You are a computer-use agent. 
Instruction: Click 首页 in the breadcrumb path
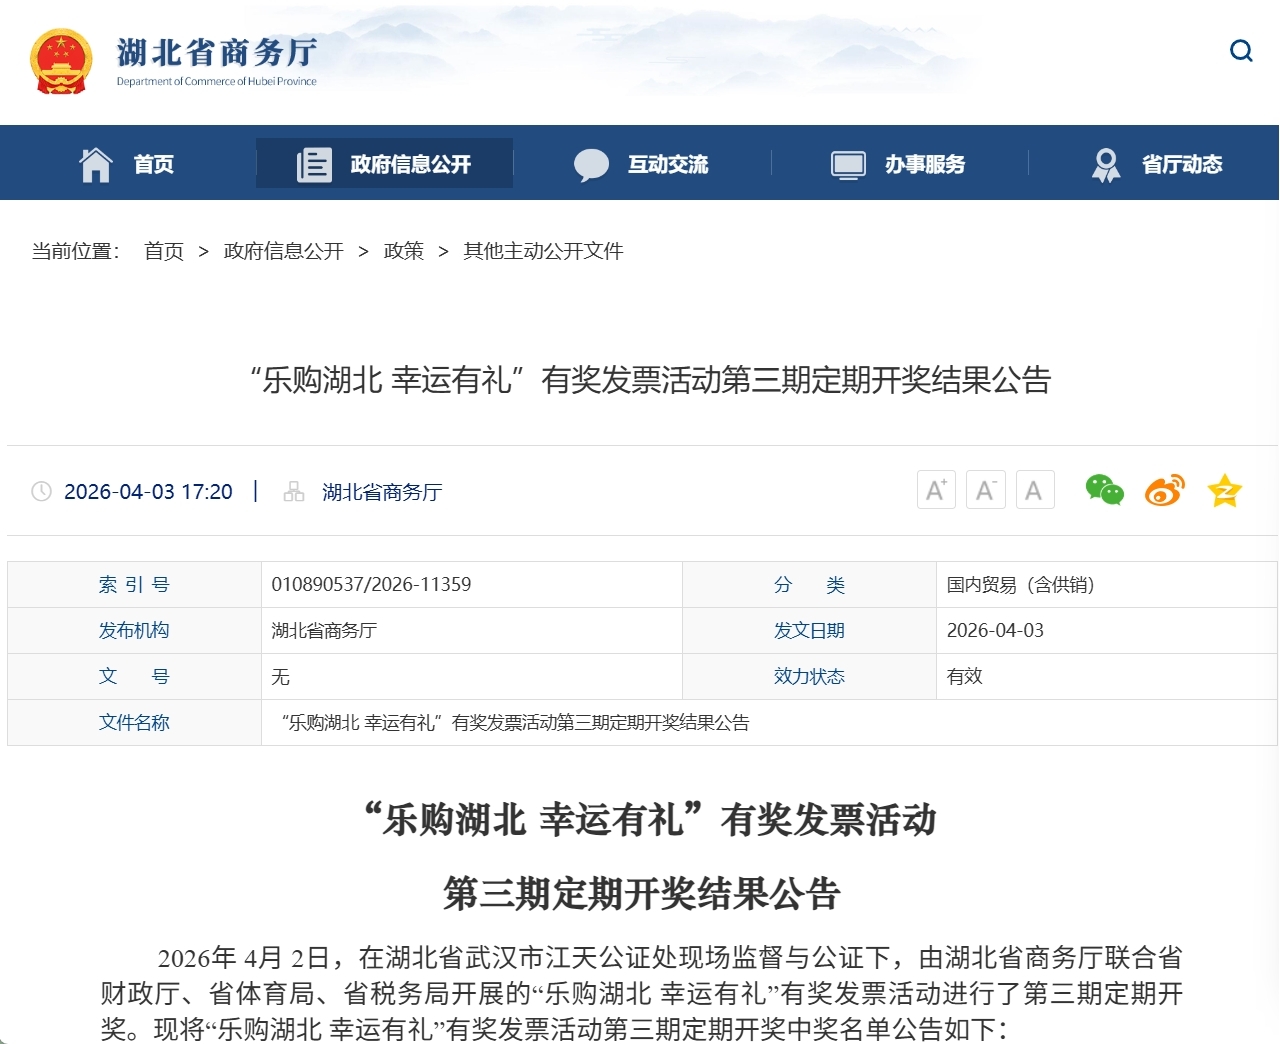pos(164,251)
